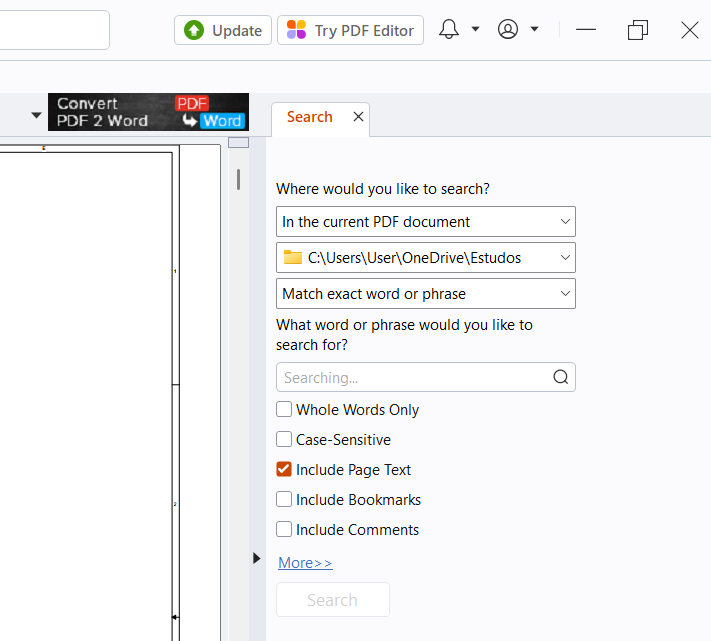711x641 pixels.
Task: Open the user account profile icon
Action: pyautogui.click(x=508, y=30)
